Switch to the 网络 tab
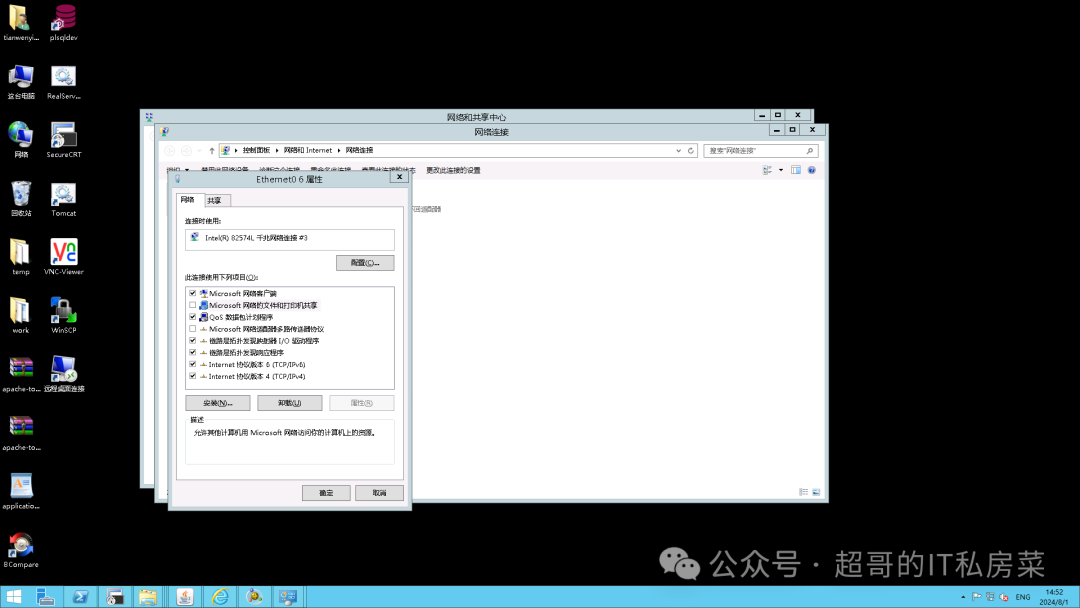1080x608 pixels. 187,200
